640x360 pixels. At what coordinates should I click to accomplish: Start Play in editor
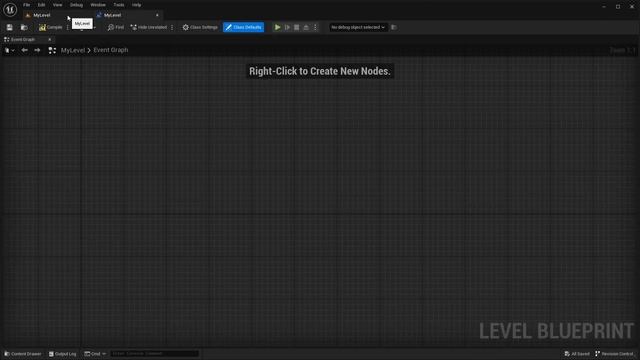pos(278,27)
